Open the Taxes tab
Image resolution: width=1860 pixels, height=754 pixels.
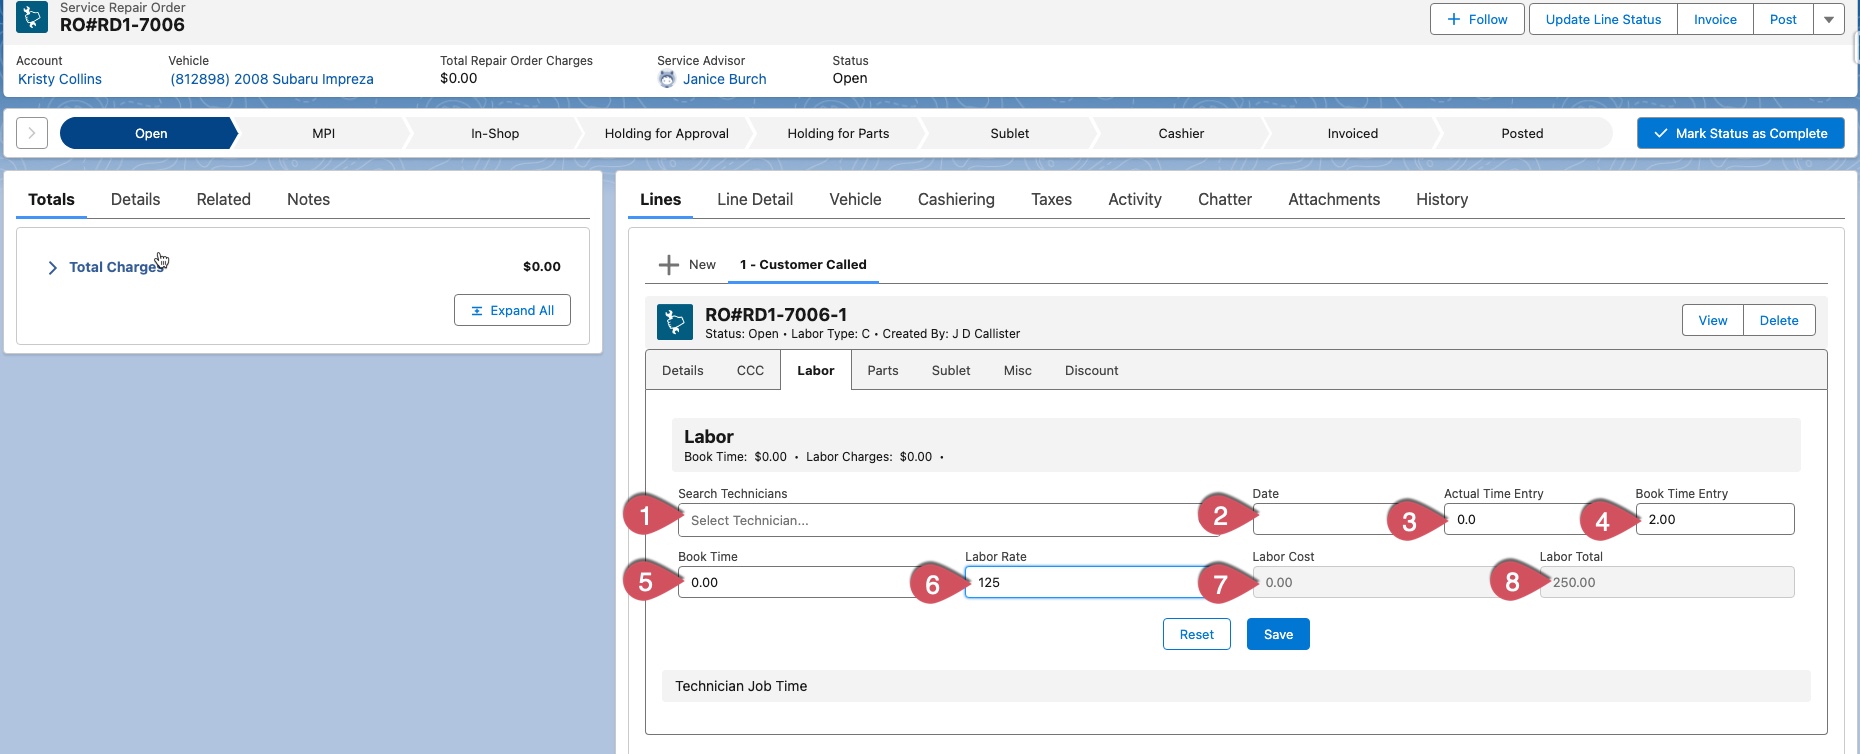tap(1051, 199)
